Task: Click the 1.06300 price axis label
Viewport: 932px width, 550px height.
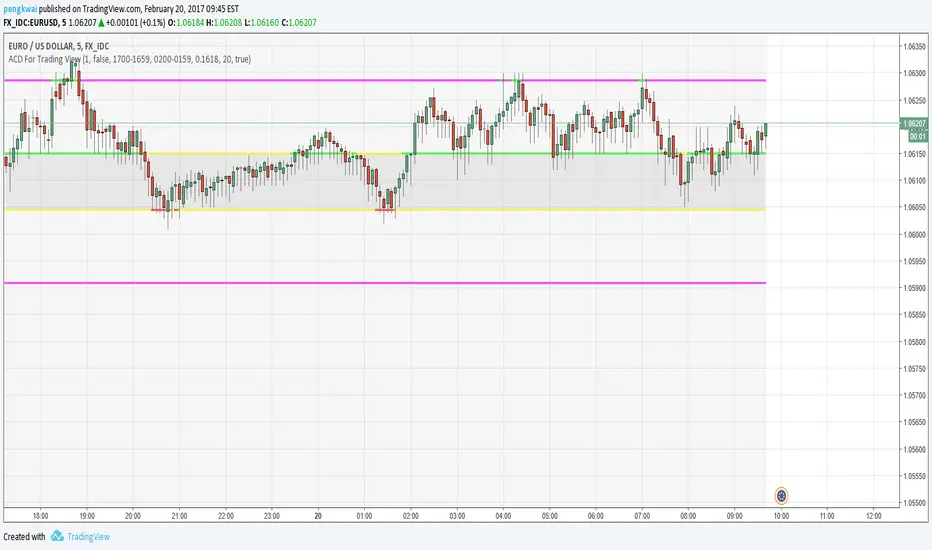Action: 915,73
